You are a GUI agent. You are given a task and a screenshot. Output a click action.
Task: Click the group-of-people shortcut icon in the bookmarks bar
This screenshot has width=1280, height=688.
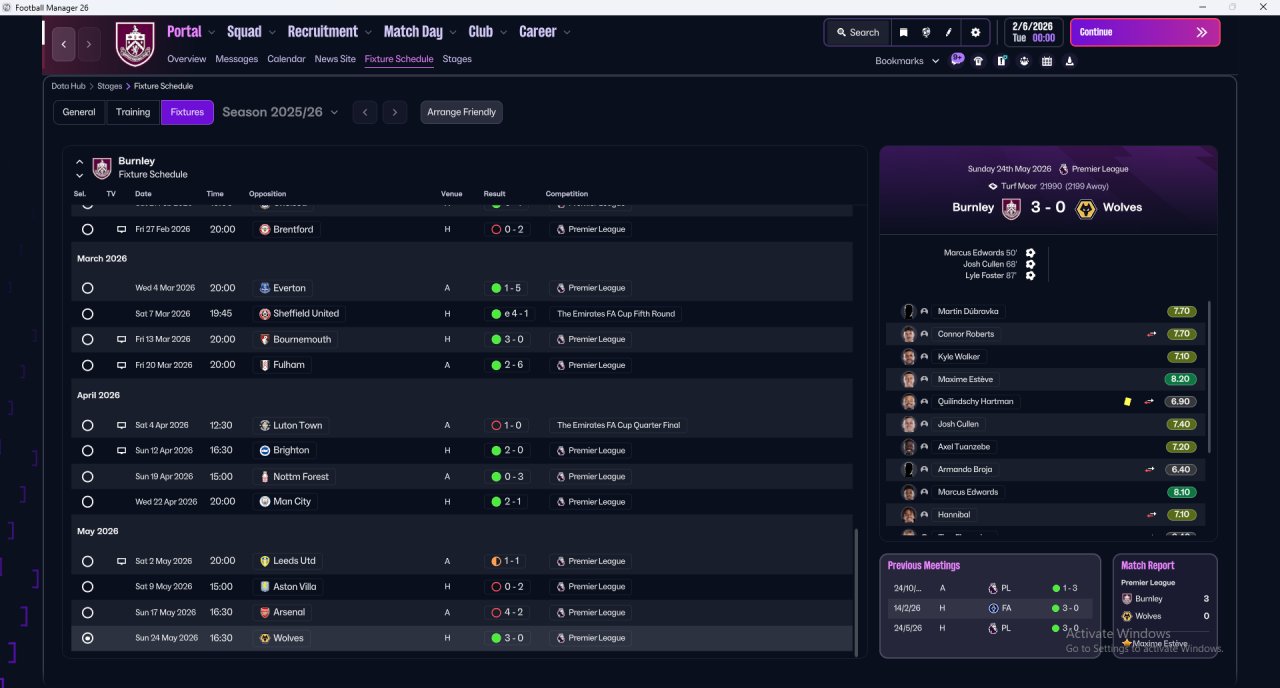pos(1024,61)
